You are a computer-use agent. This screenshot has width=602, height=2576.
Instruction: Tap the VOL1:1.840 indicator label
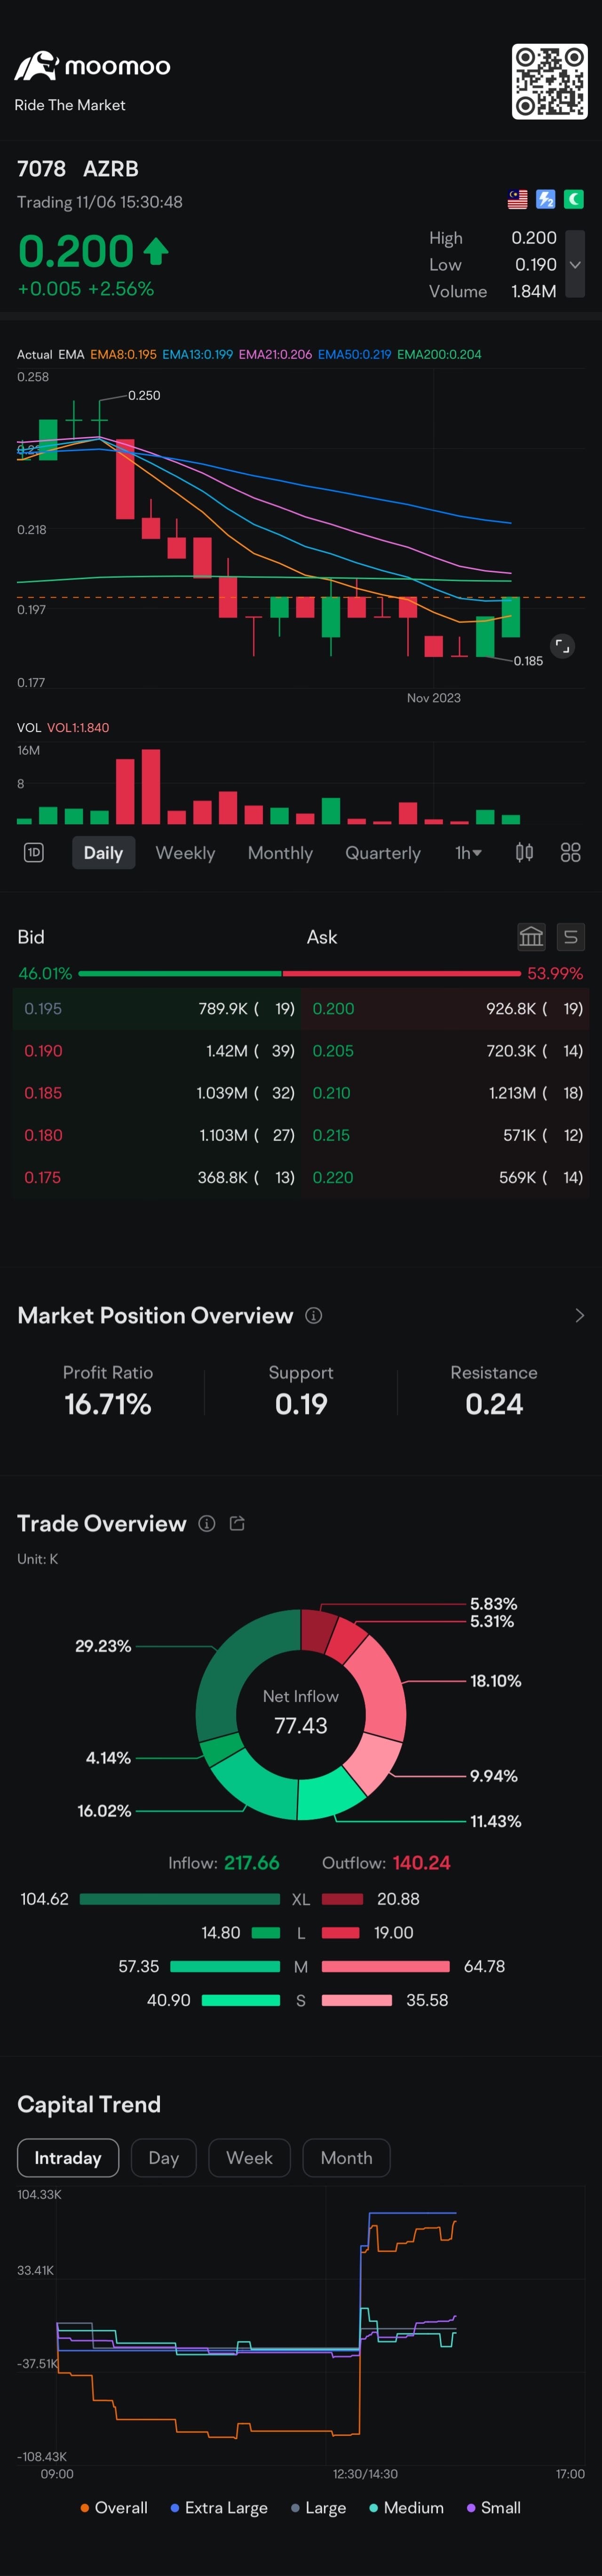[x=78, y=728]
